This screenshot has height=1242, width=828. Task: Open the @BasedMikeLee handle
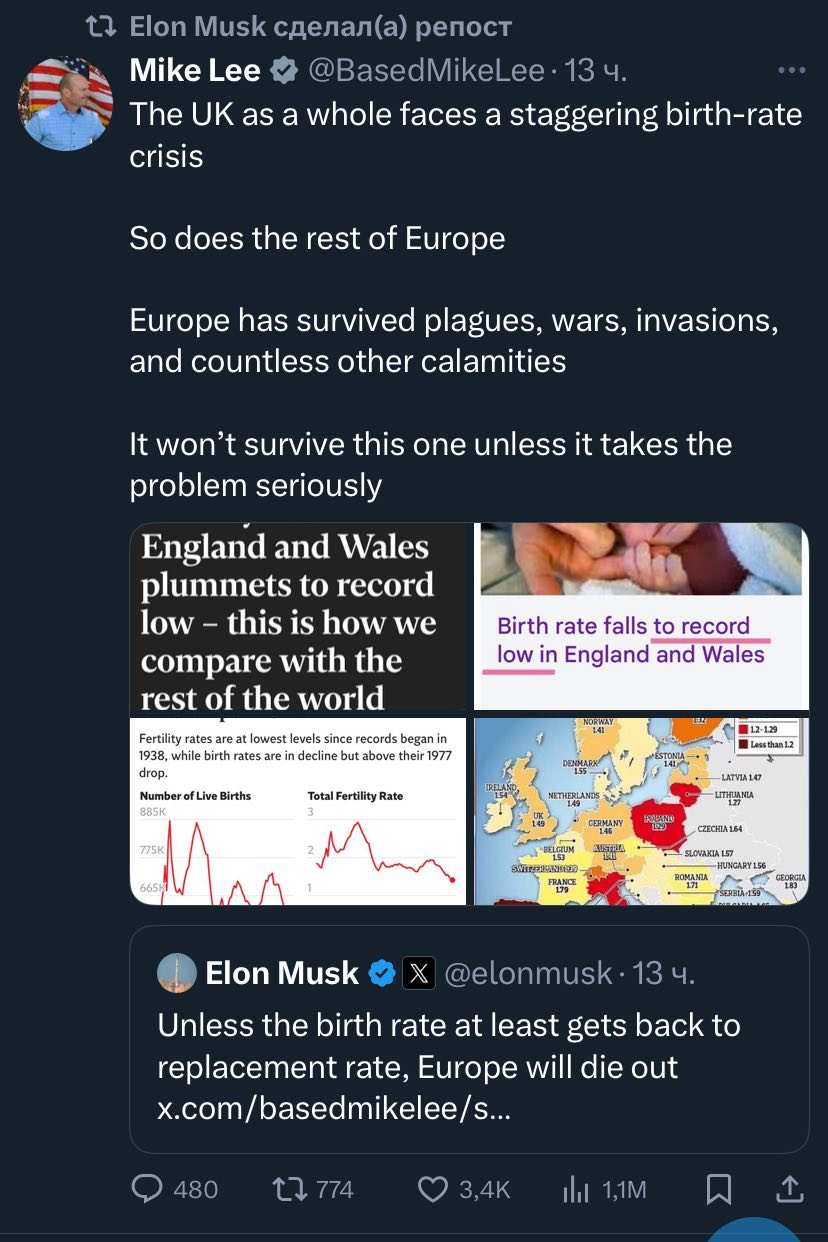[x=424, y=71]
